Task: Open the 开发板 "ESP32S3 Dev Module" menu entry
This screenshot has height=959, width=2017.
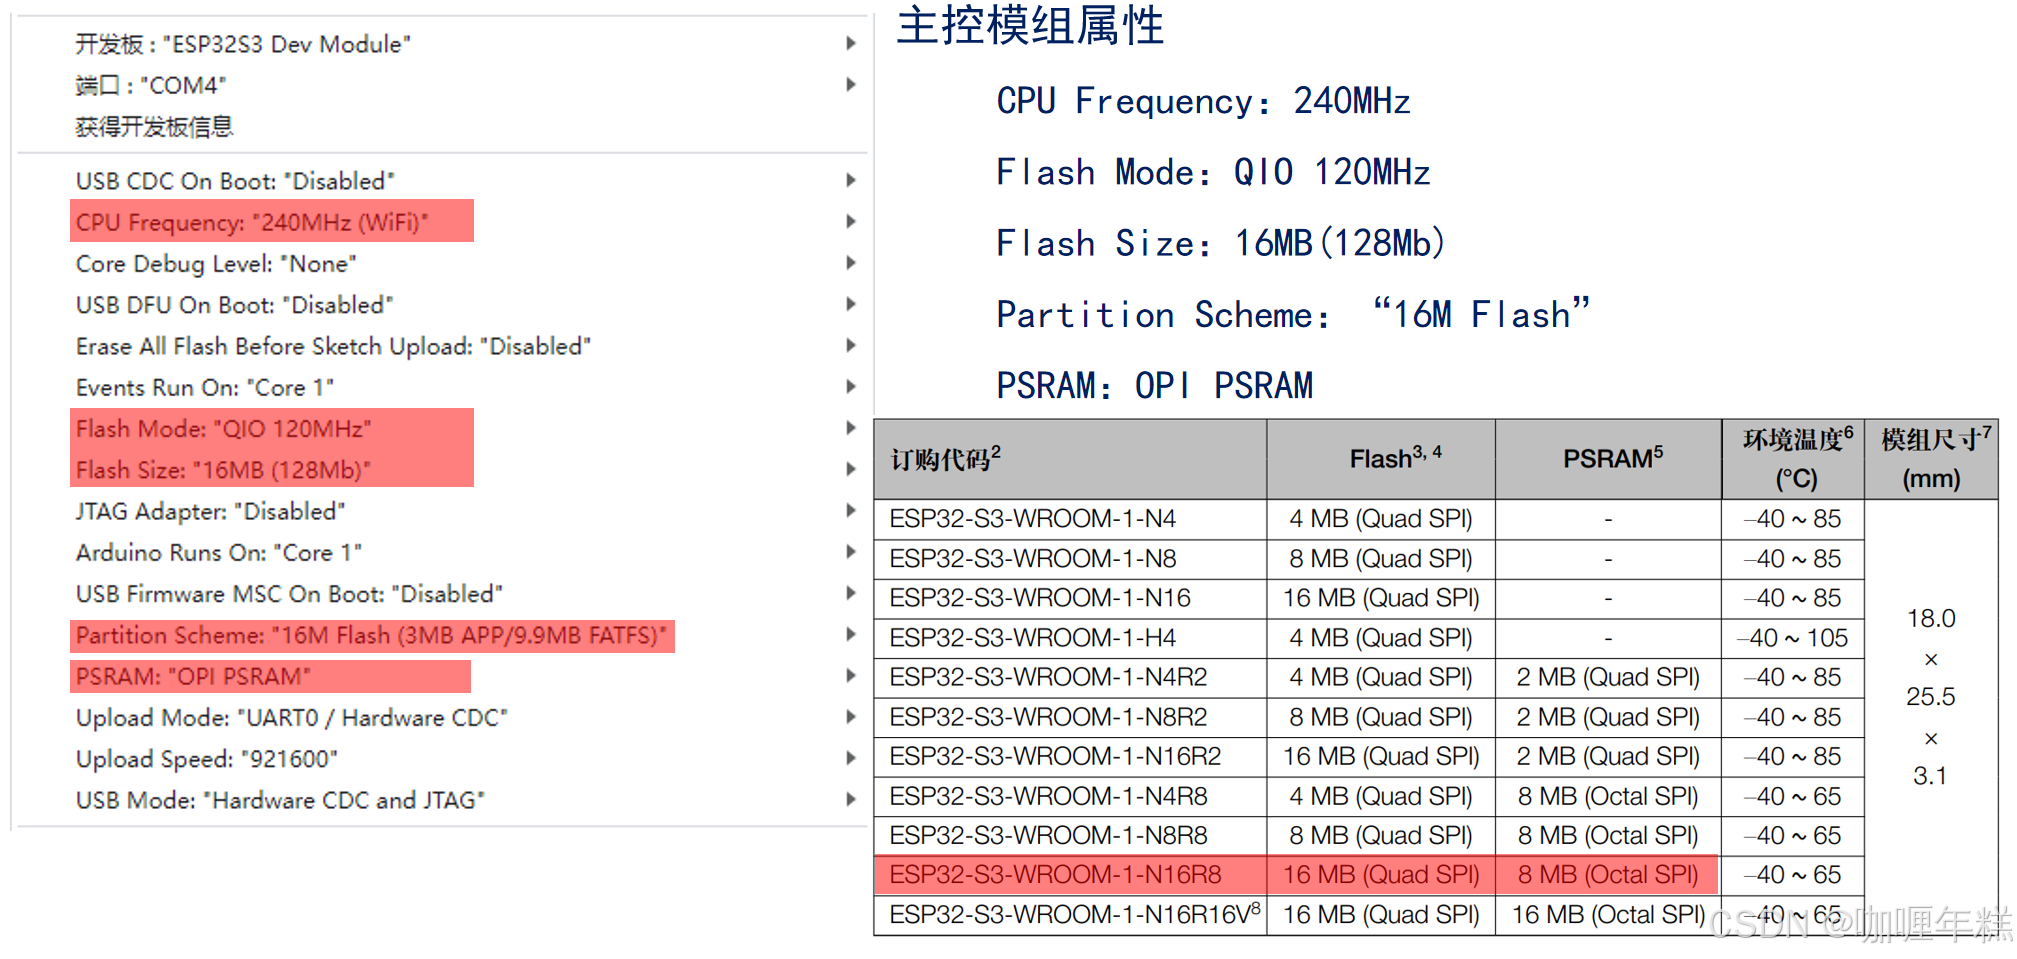Action: [440, 44]
